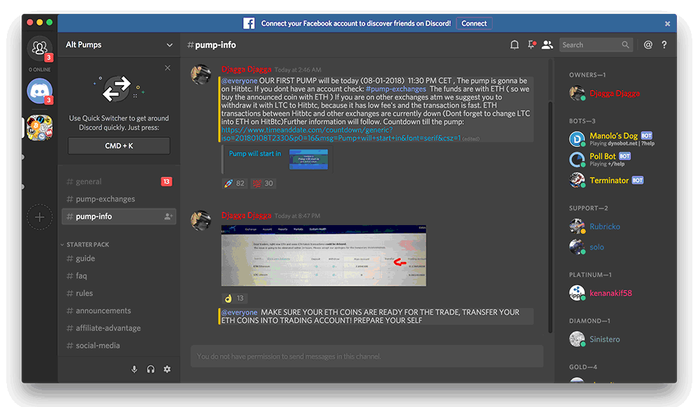Click Rubricko member avatar

tap(577, 226)
